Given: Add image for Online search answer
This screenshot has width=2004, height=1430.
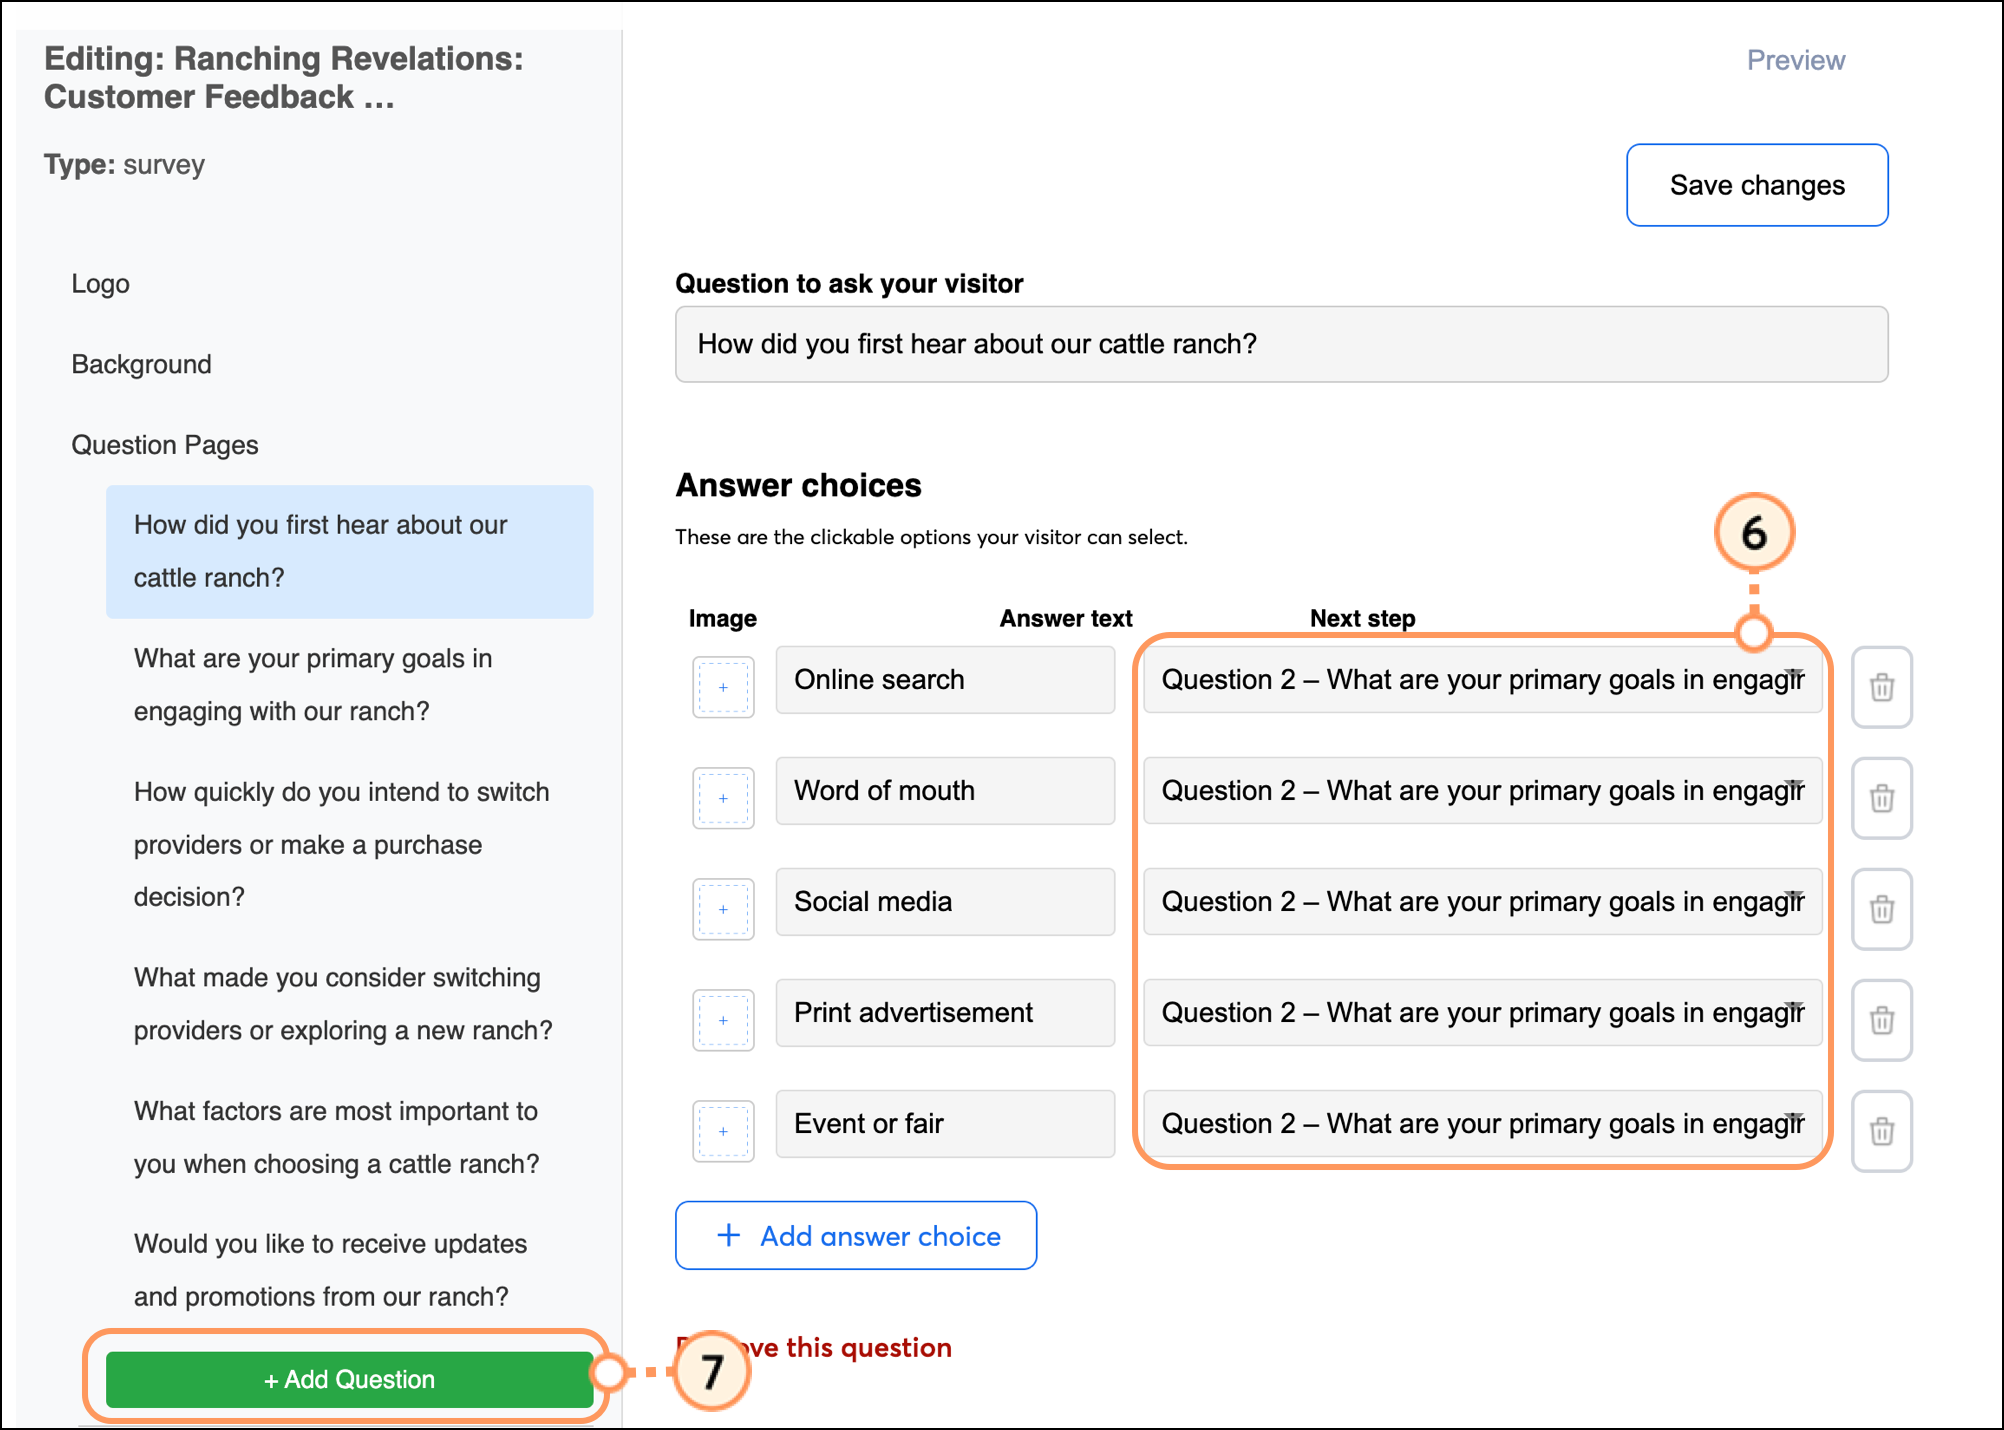Looking at the screenshot, I should pyautogui.click(x=723, y=687).
